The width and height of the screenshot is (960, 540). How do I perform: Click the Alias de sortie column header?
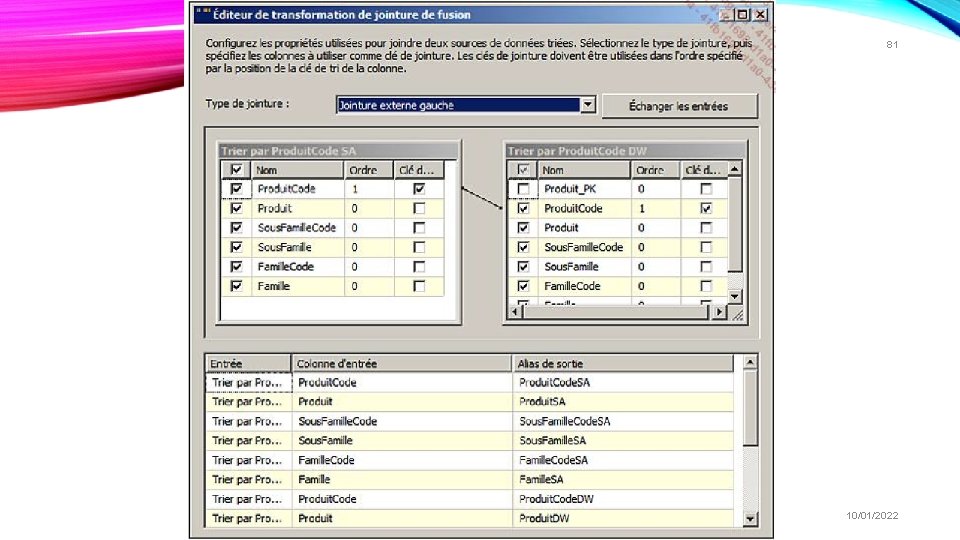pos(623,364)
